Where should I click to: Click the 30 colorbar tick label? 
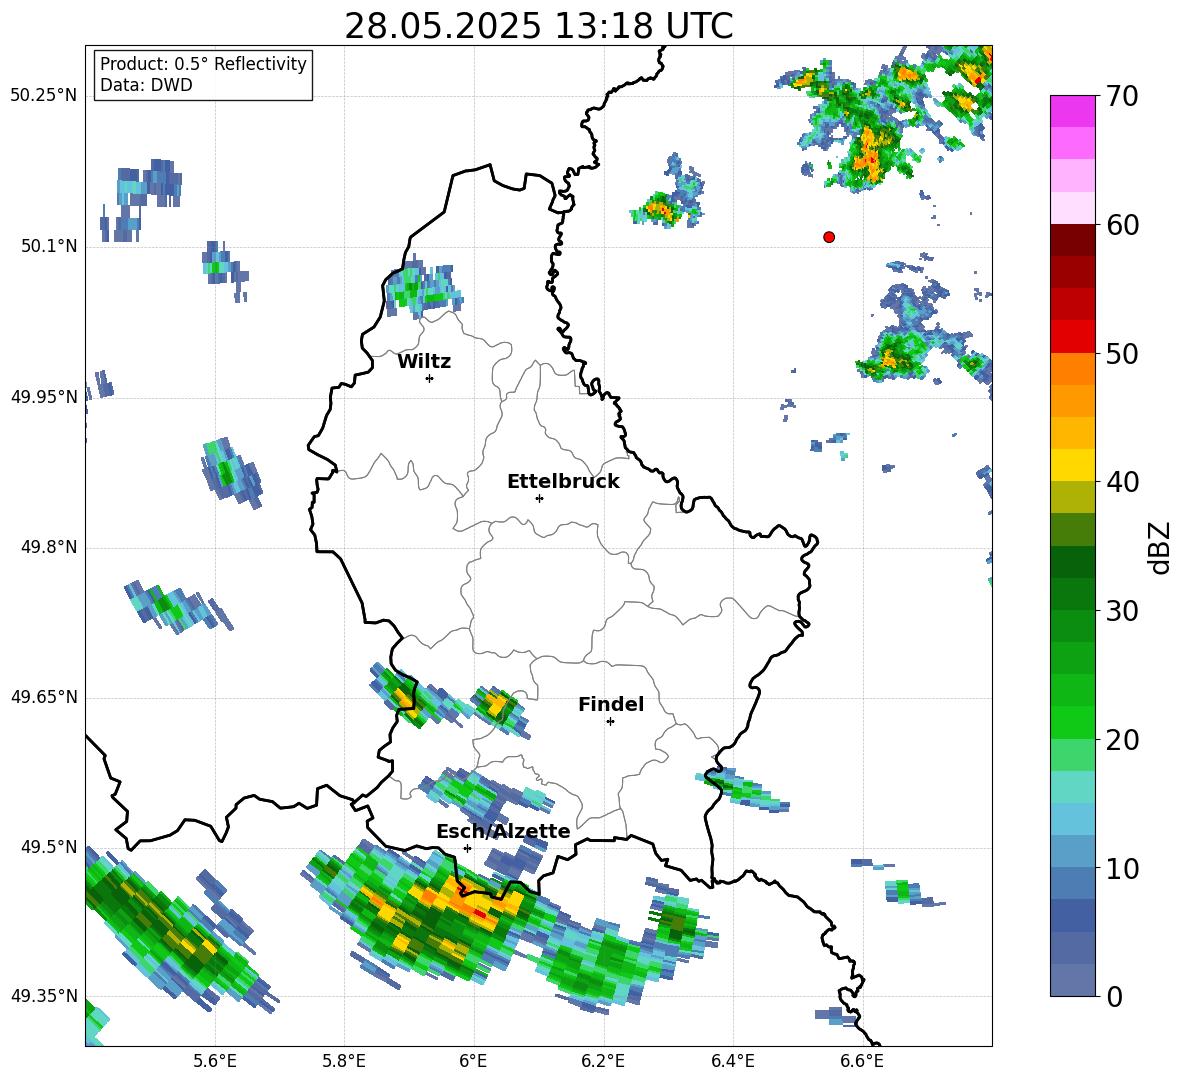pyautogui.click(x=1122, y=611)
